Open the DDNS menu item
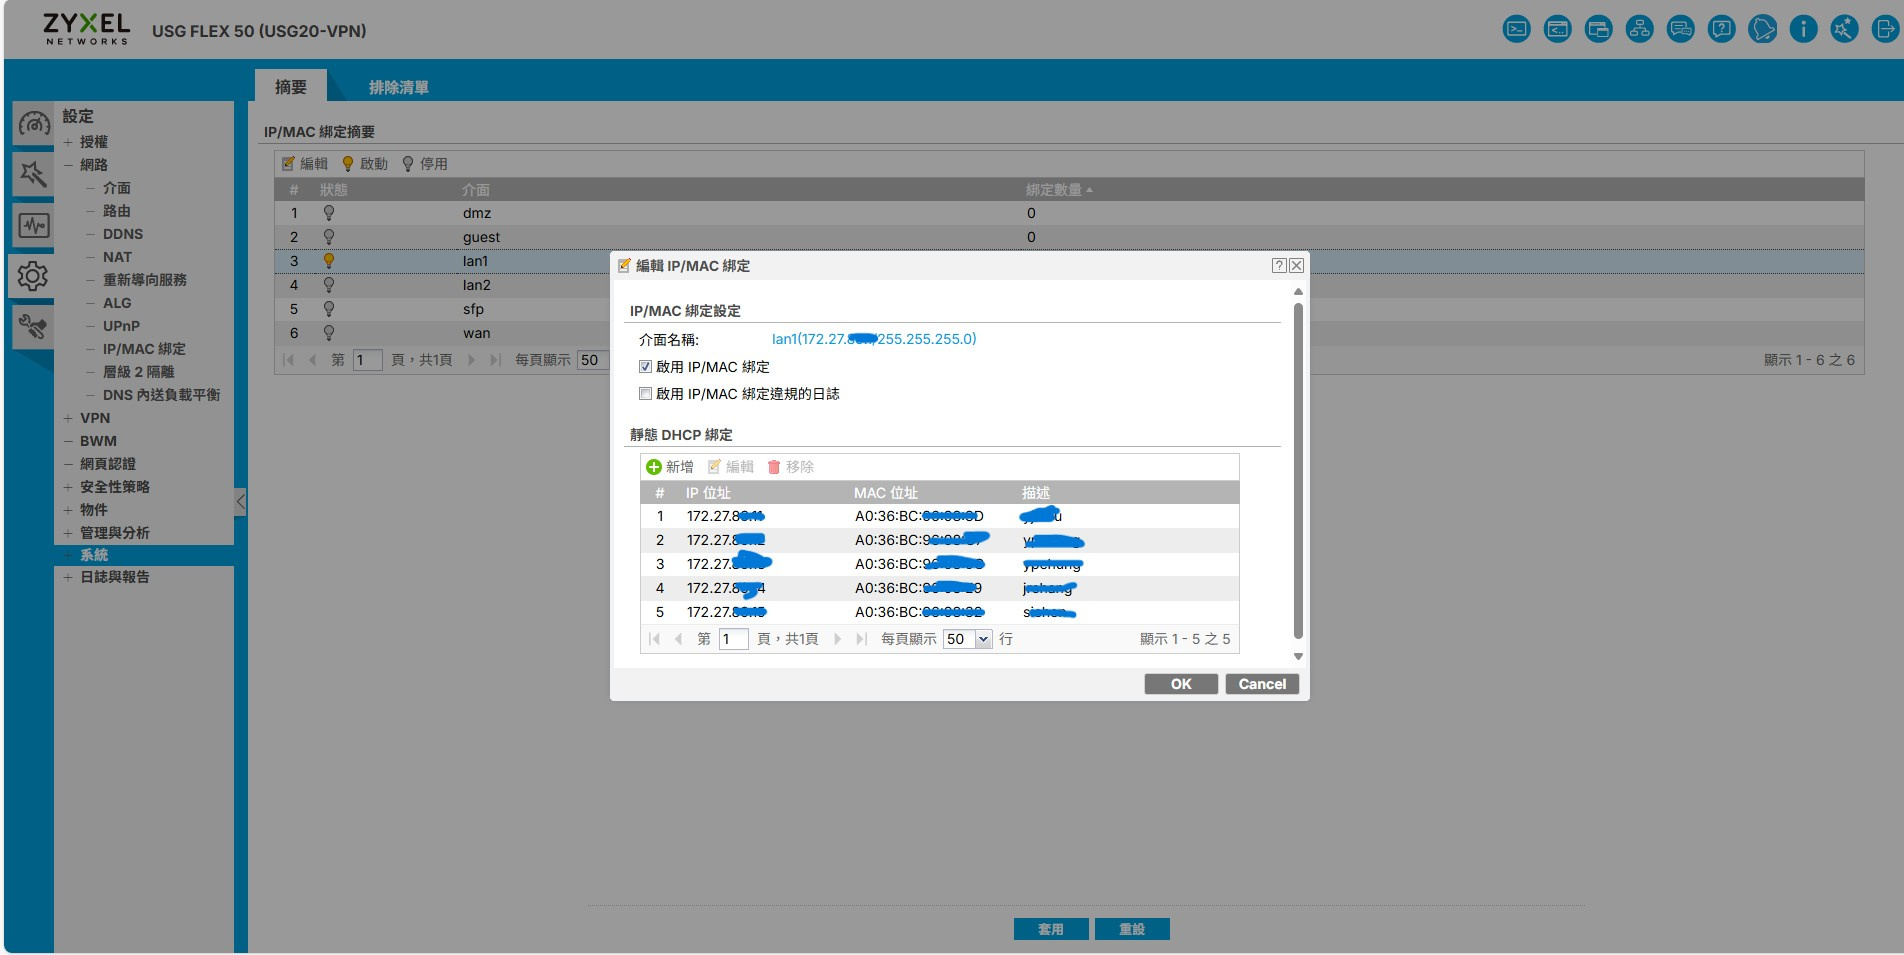Image resolution: width=1904 pixels, height=955 pixels. click(x=123, y=234)
